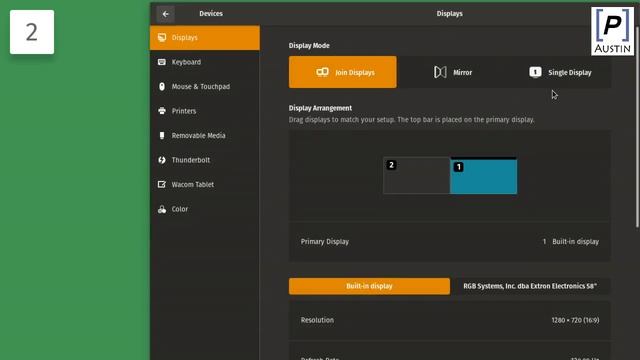The width and height of the screenshot is (640, 360).
Task: Click the Mirror mode icon
Action: [x=440, y=72]
